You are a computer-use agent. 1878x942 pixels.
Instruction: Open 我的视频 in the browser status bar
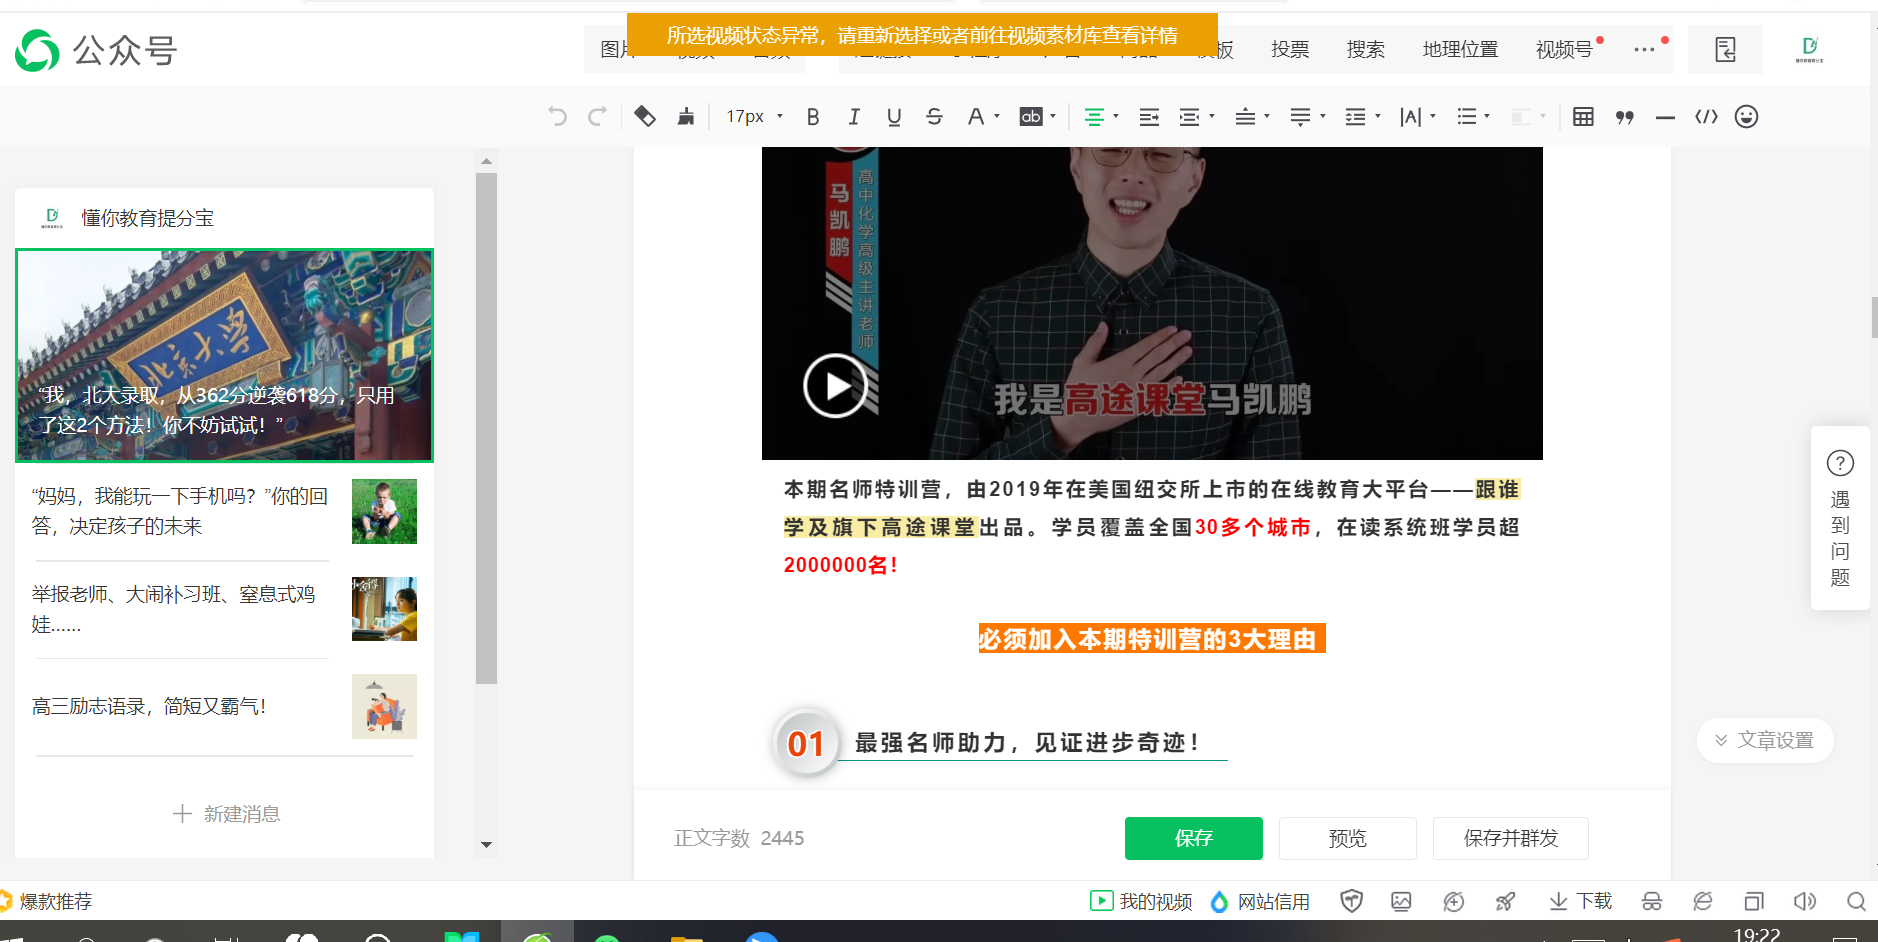(1141, 902)
